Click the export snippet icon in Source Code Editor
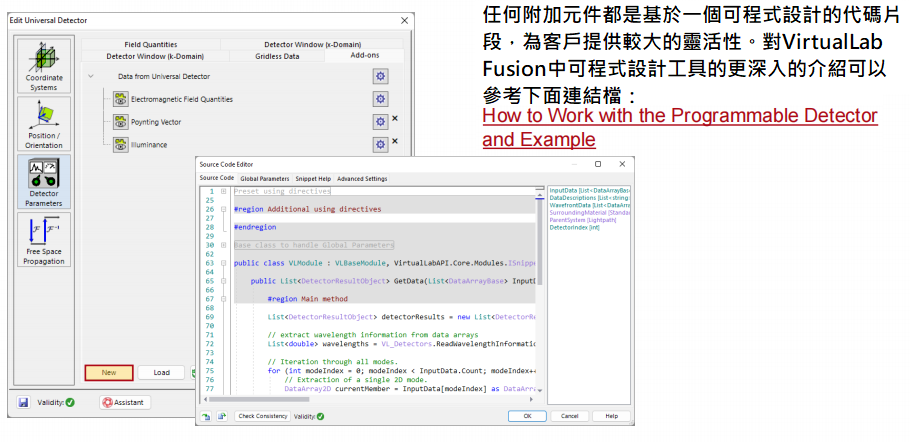The height and width of the screenshot is (442, 910). pos(221,416)
